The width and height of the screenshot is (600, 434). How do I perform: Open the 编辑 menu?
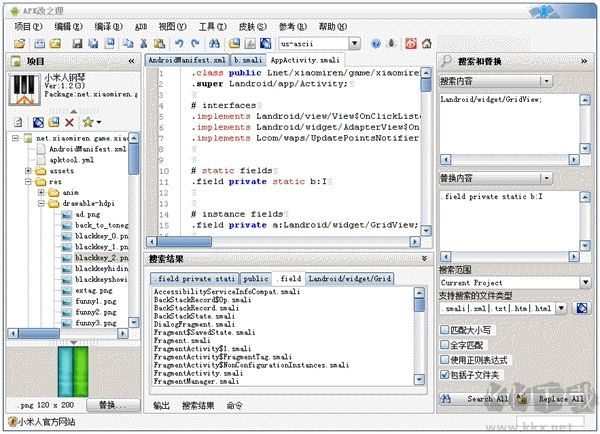tap(68, 26)
